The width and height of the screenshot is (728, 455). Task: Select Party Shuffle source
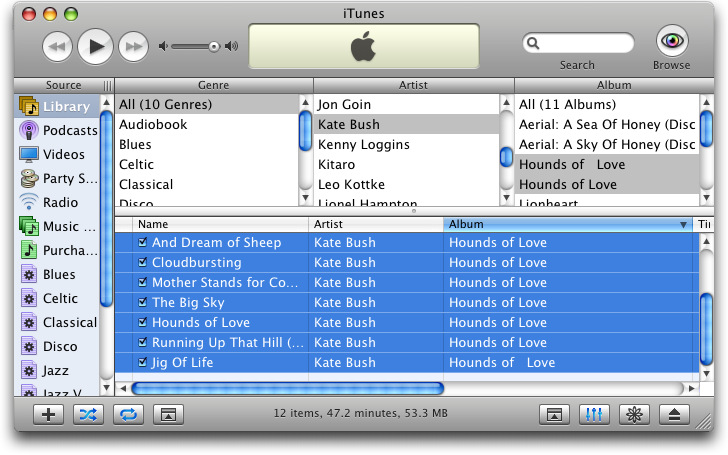(57, 179)
